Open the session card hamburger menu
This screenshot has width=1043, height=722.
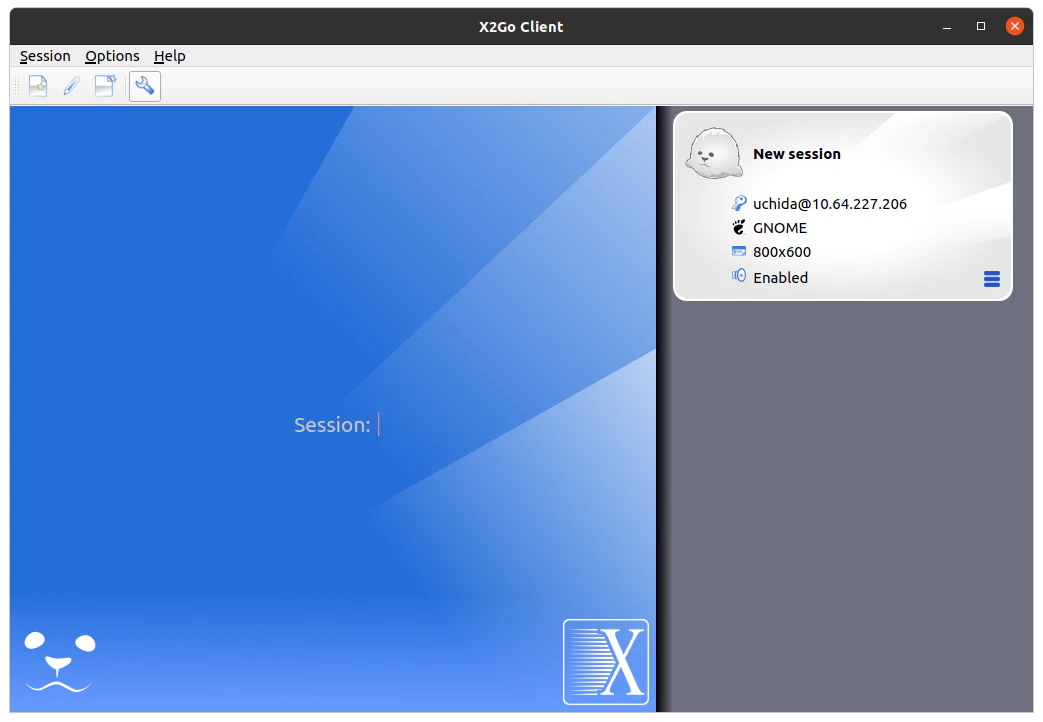(991, 279)
